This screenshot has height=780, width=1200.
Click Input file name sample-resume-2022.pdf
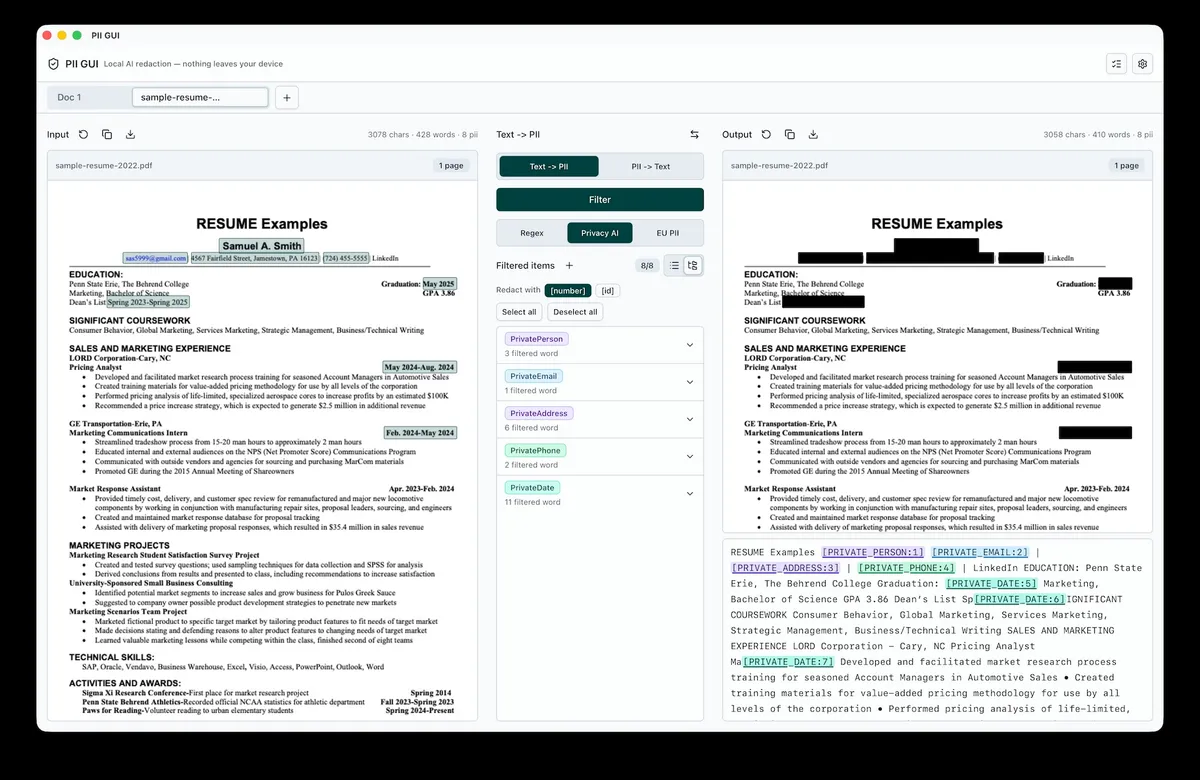click(104, 166)
